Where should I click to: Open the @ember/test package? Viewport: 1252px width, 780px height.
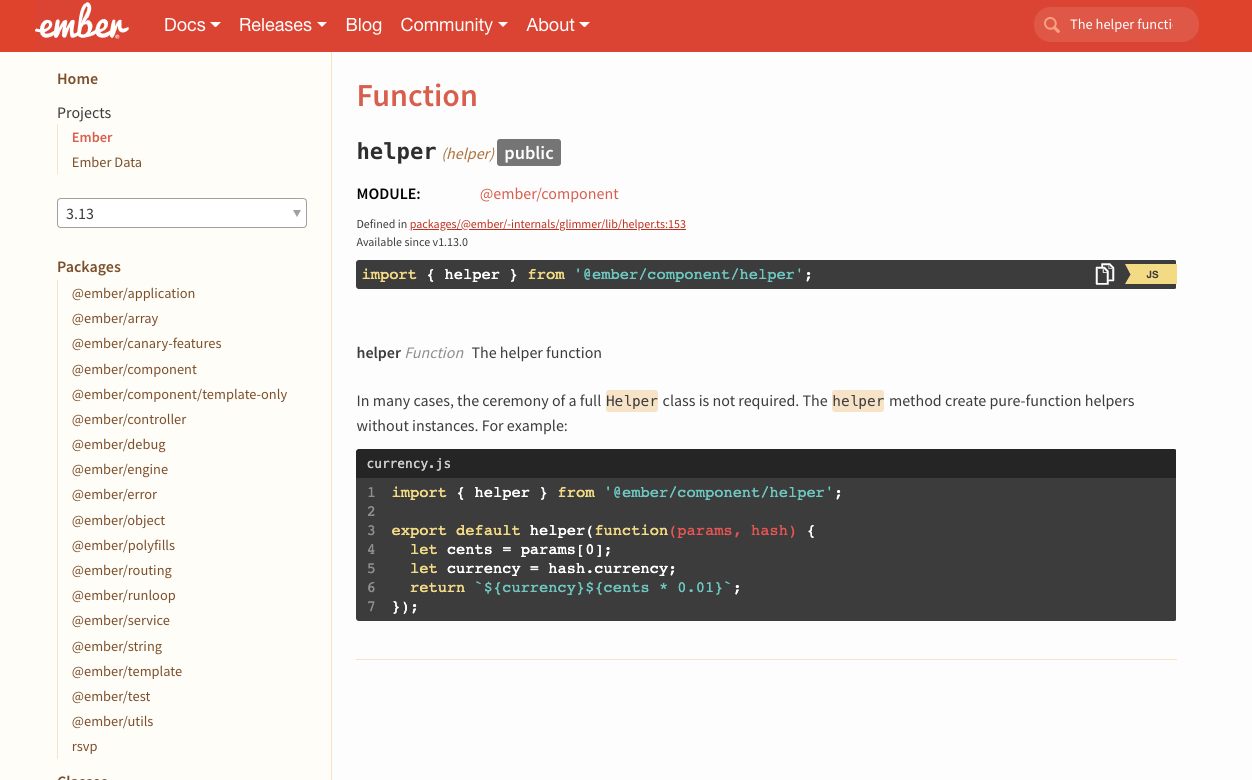(x=111, y=696)
